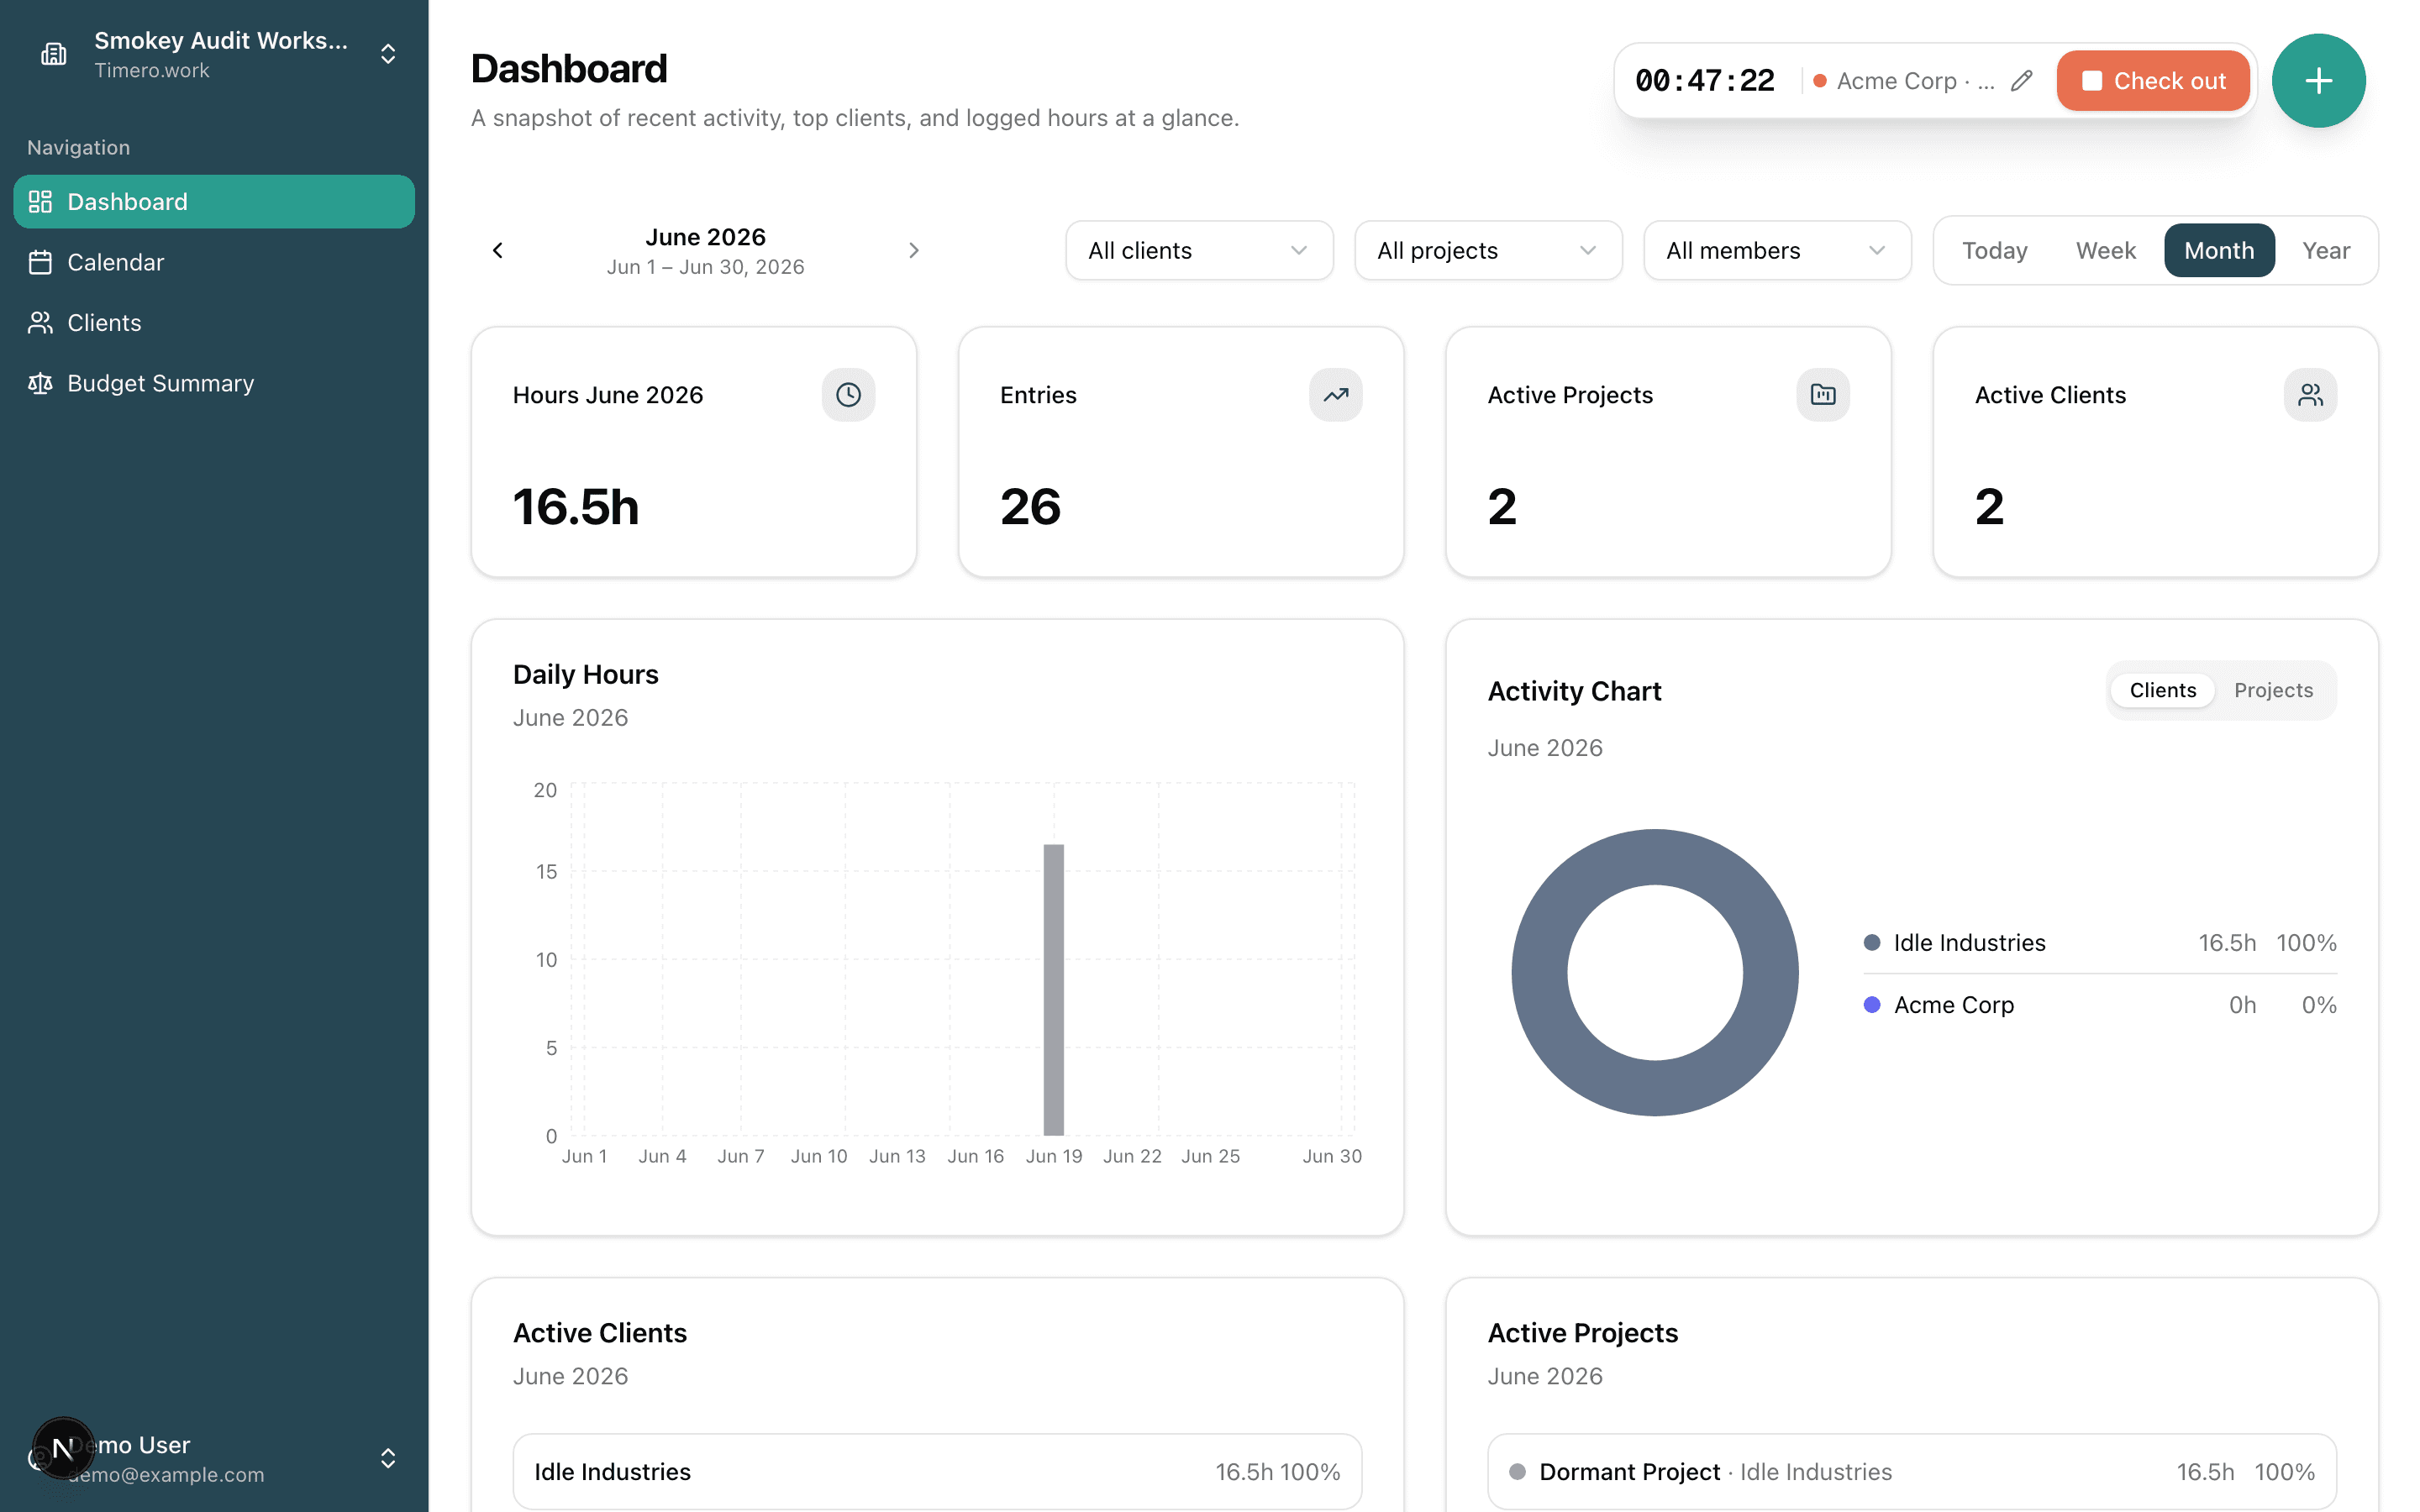Select the Month time range
Viewport: 2420px width, 1512px height.
click(2219, 251)
